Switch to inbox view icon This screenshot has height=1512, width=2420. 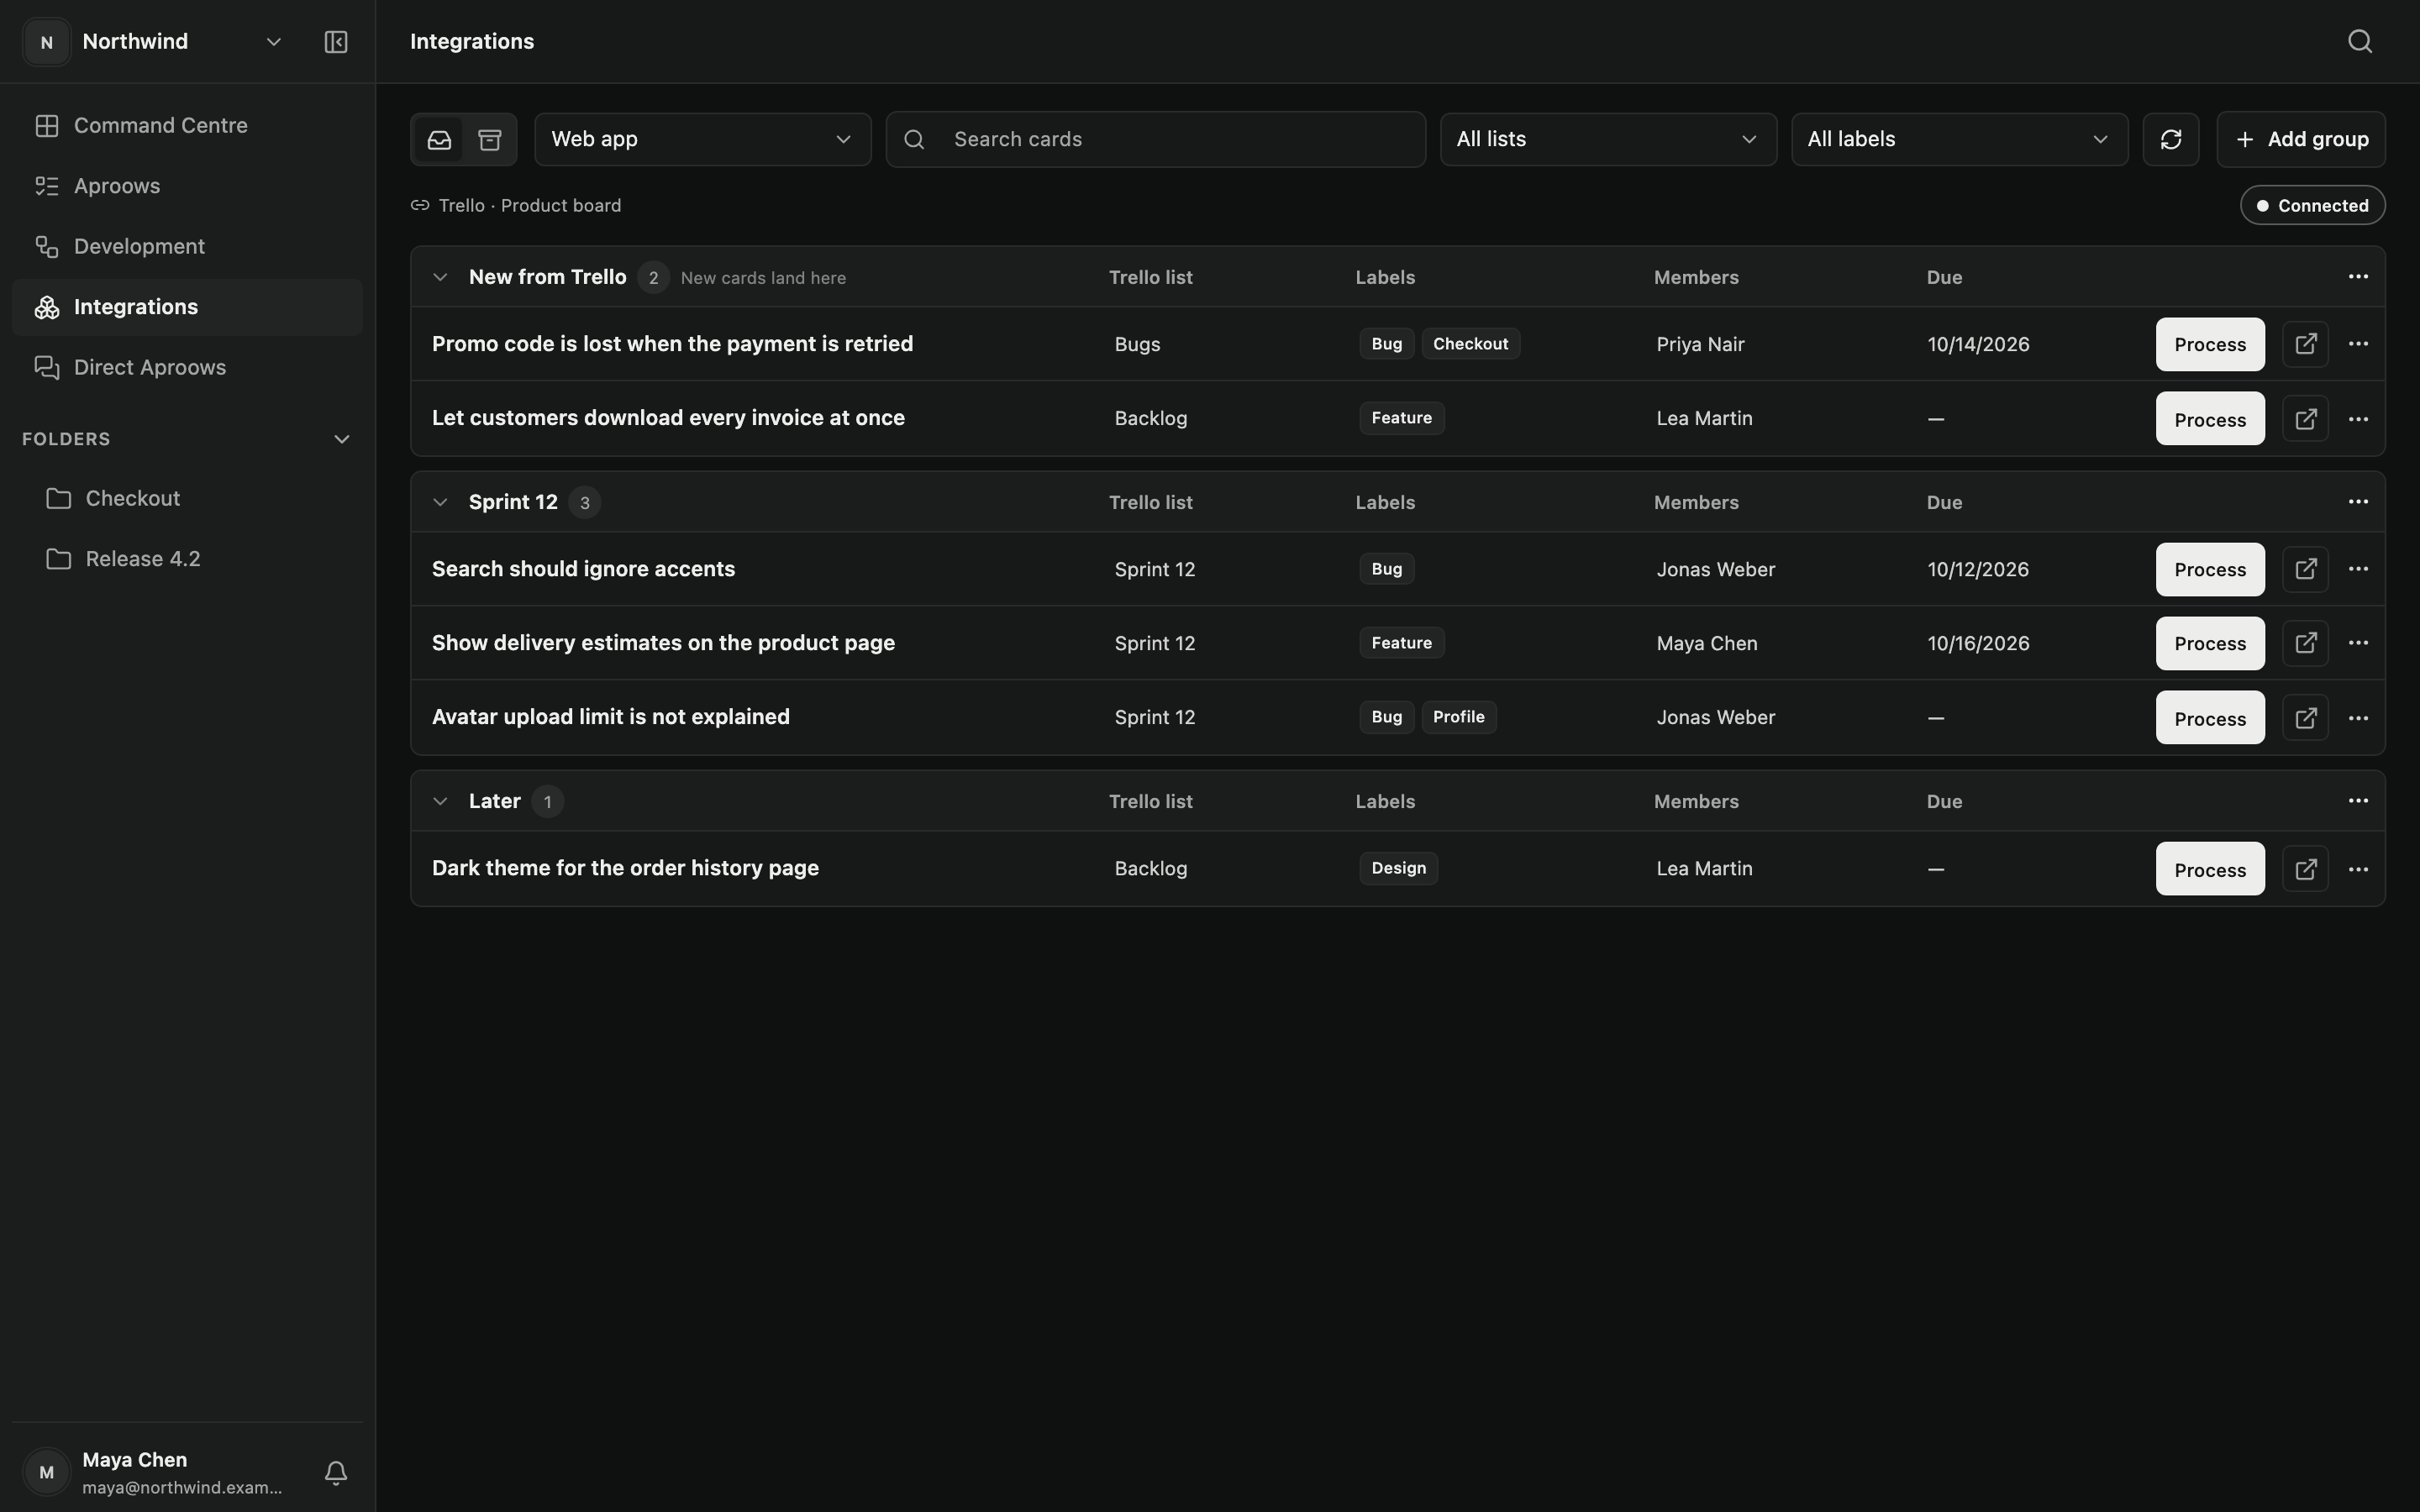[440, 139]
